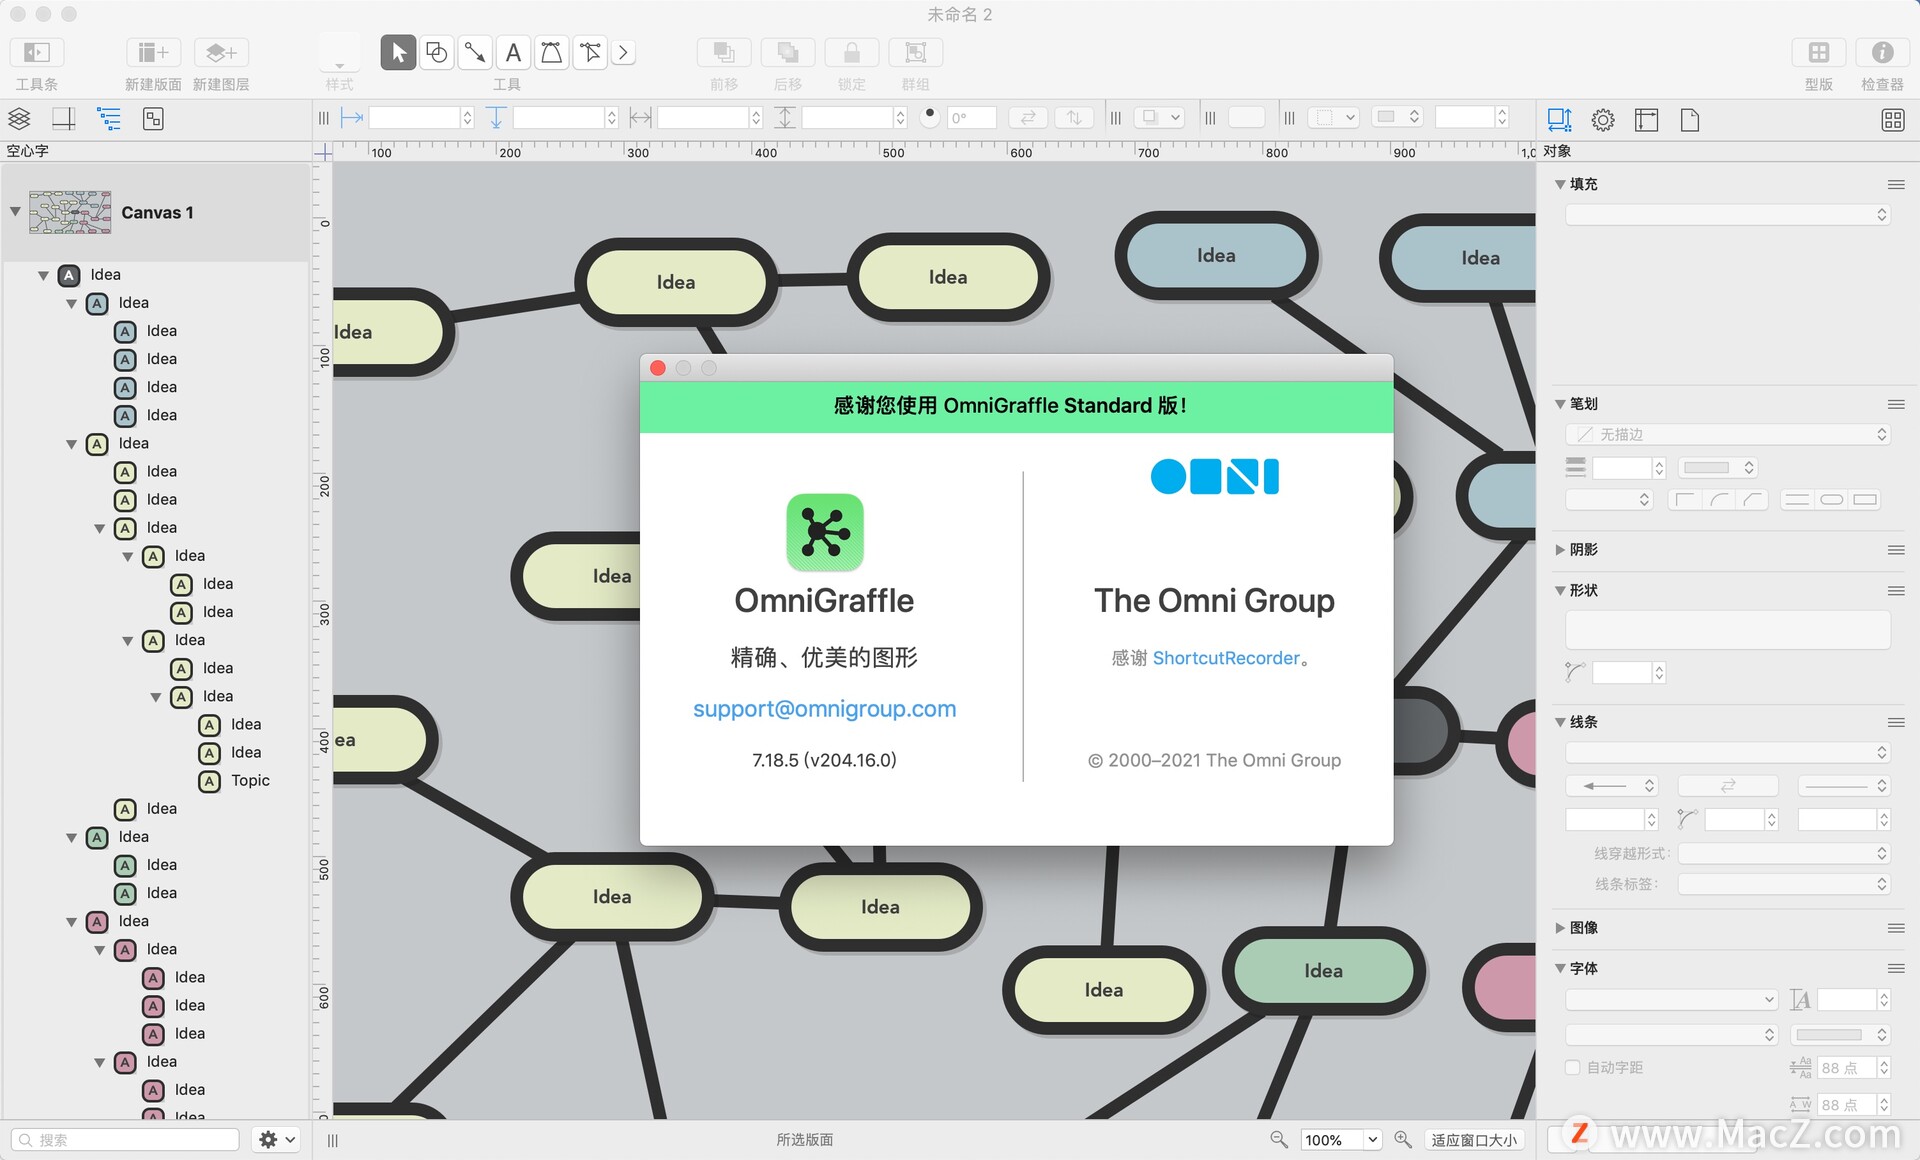Click the flip horizontal button
This screenshot has width=1920, height=1160.
[x=1028, y=118]
